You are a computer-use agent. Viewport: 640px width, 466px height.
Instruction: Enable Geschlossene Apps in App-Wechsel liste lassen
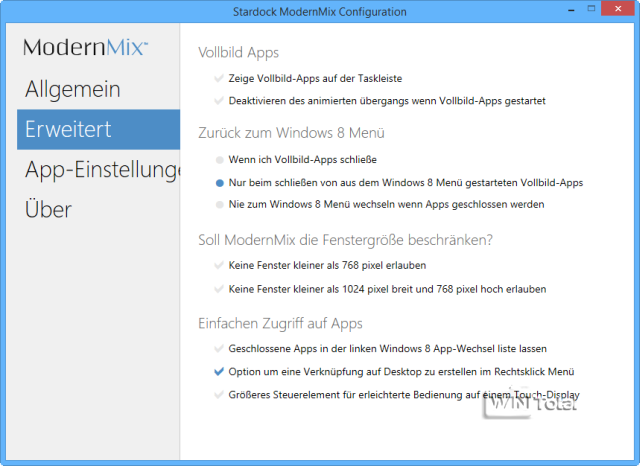point(219,348)
